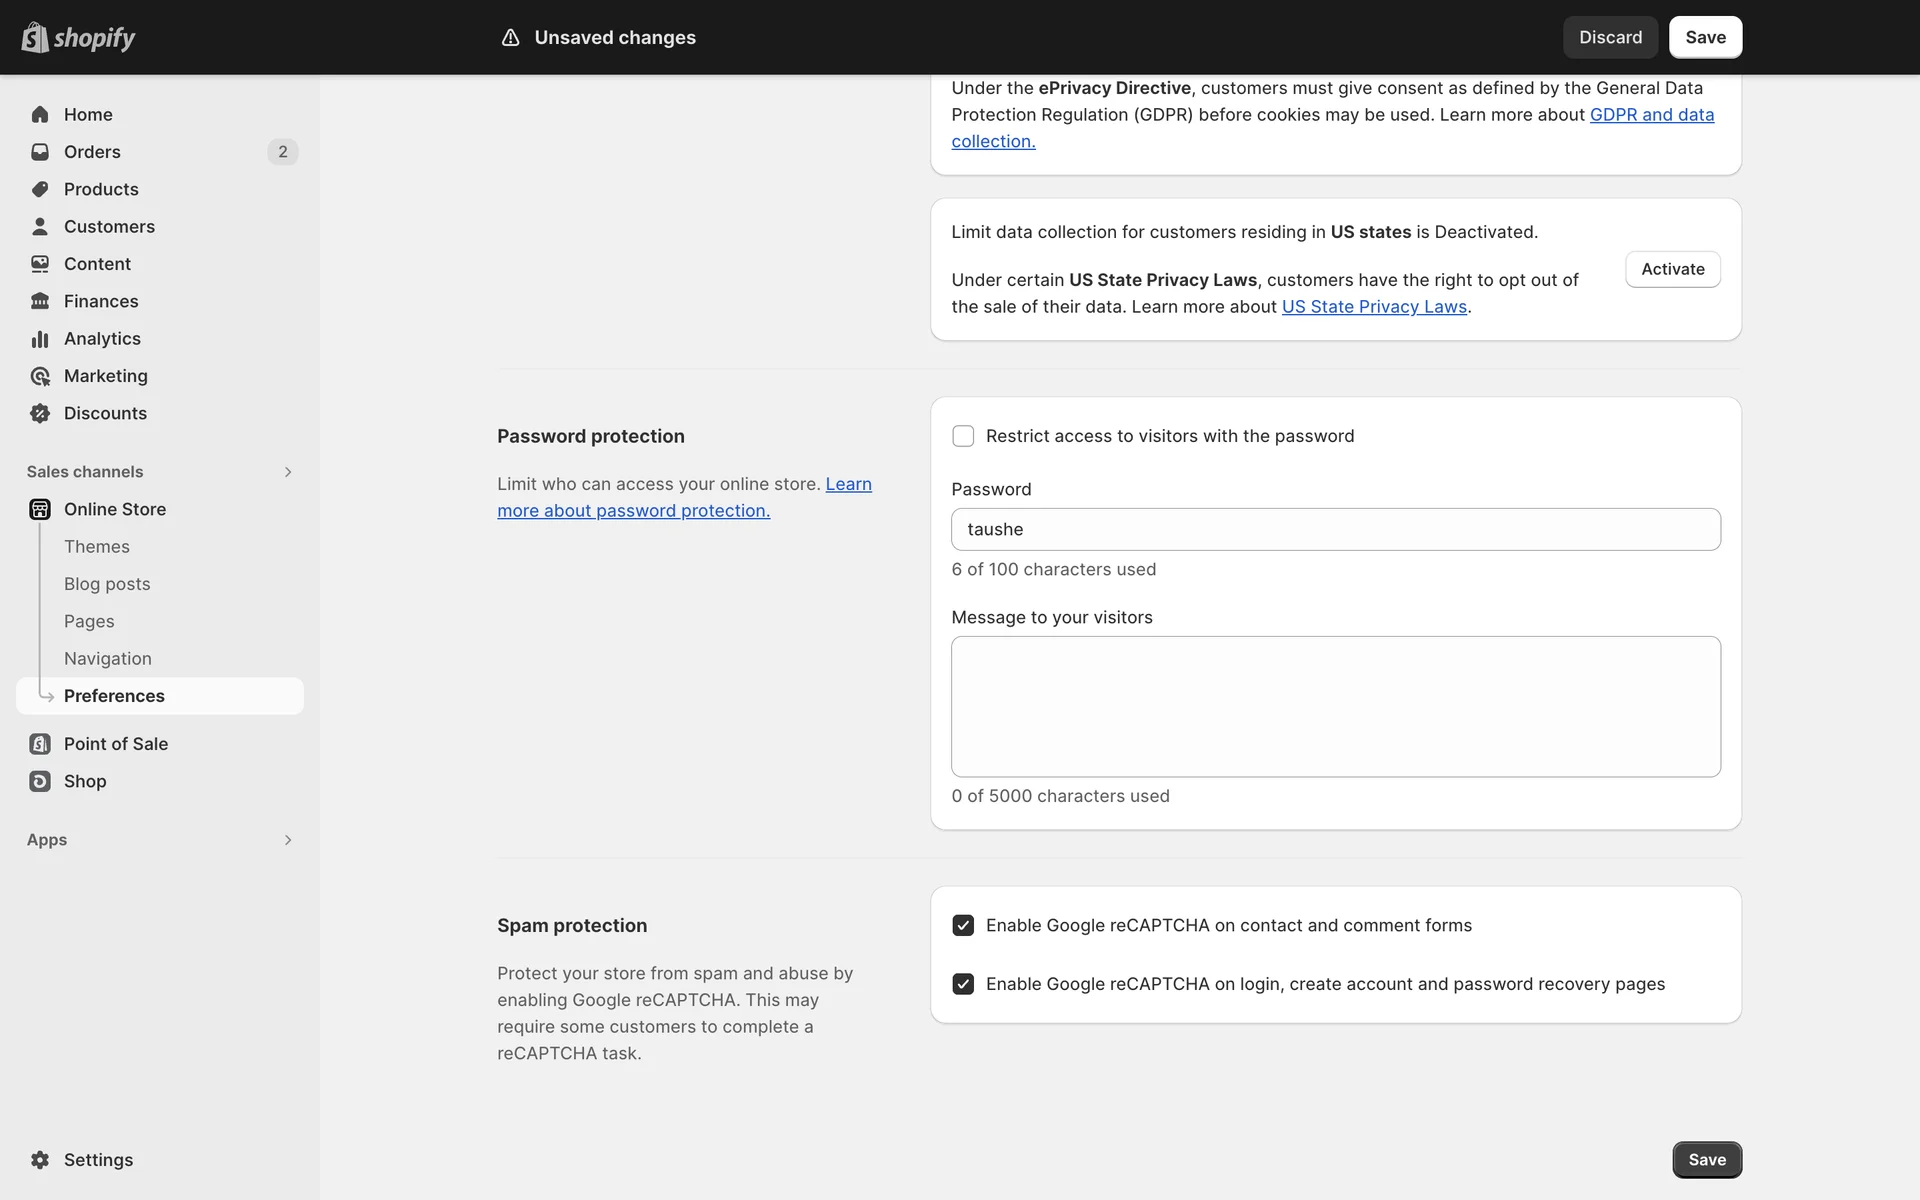The height and width of the screenshot is (1200, 1920).
Task: Click the Analytics bar chart icon
Action: 40,339
